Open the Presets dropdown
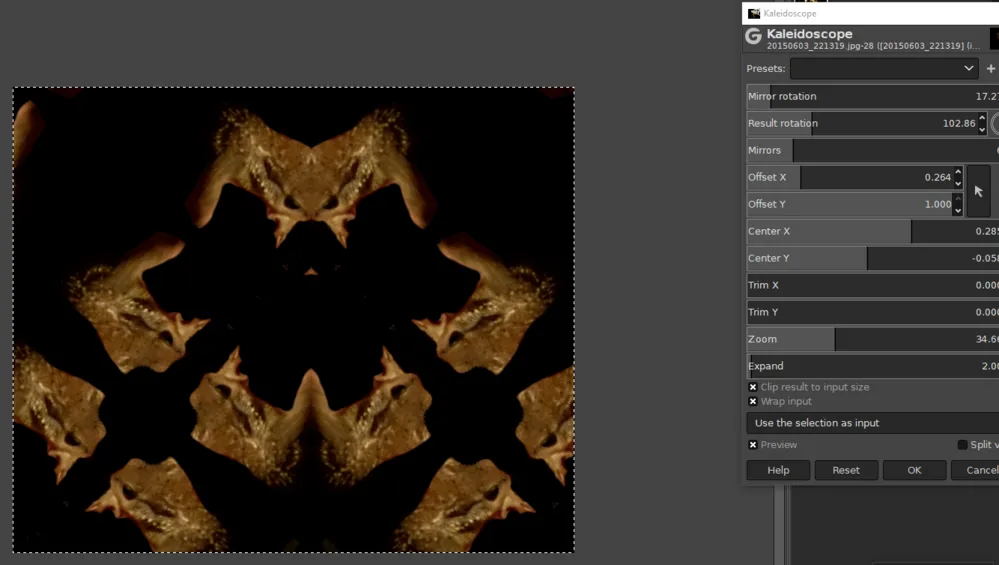This screenshot has height=565, width=999. click(885, 68)
